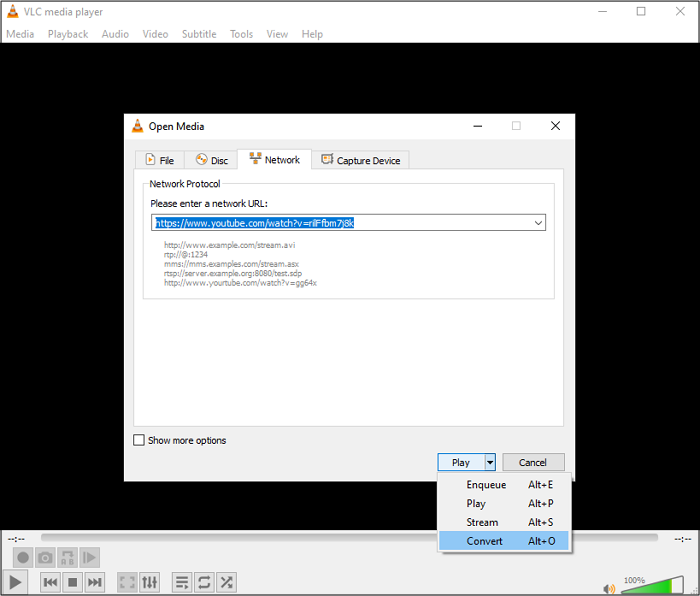This screenshot has height=596, width=700.
Task: Click the Record button in the bottom toolbar
Action: tap(22, 558)
